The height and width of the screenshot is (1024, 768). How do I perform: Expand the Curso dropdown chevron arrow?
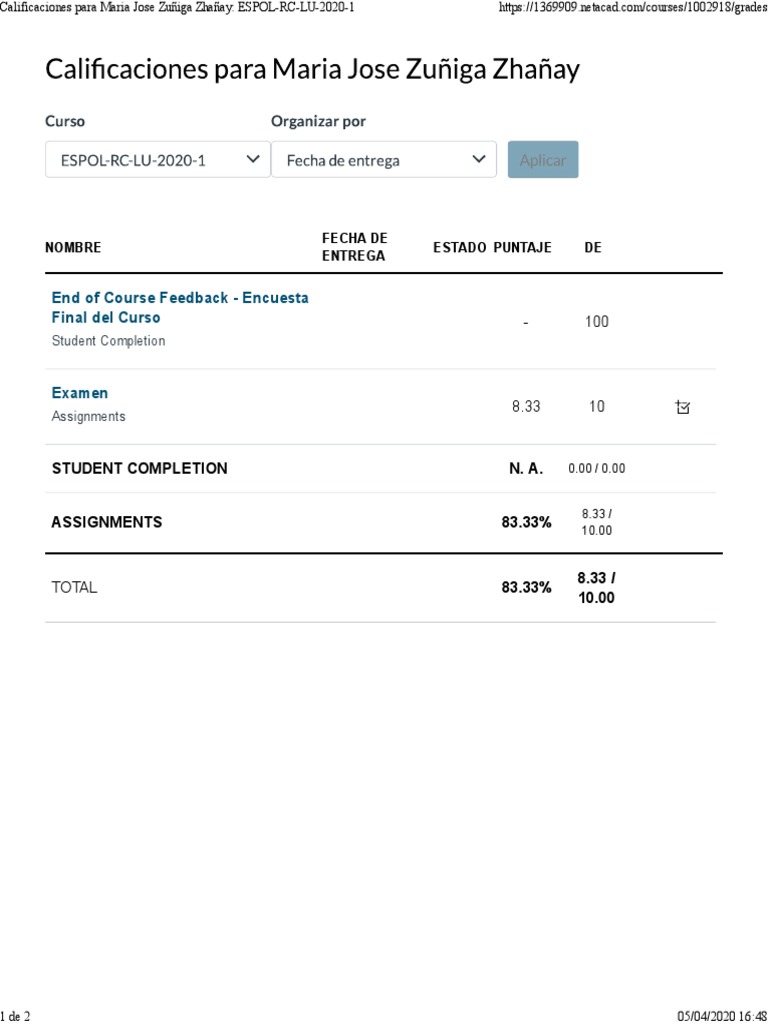click(253, 159)
